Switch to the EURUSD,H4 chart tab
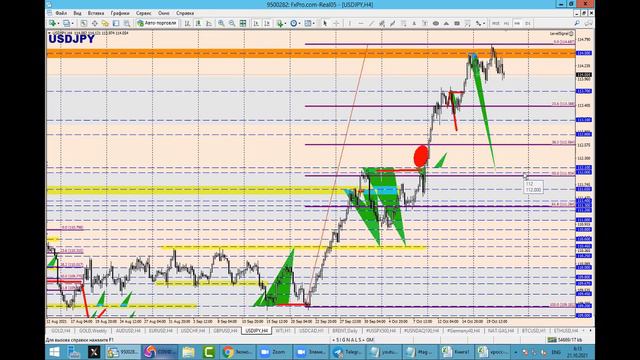Viewport: 640px width, 360px height. tap(160, 331)
